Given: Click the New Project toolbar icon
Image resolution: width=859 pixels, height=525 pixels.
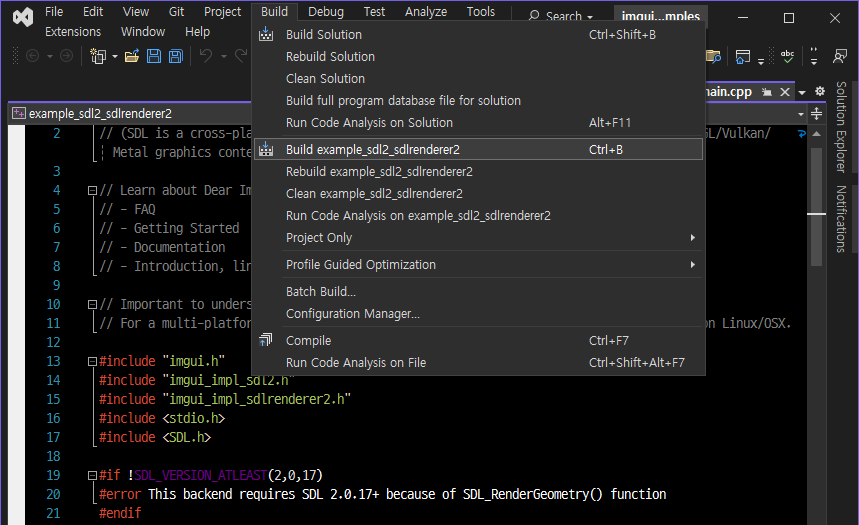Looking at the screenshot, I should pos(98,56).
